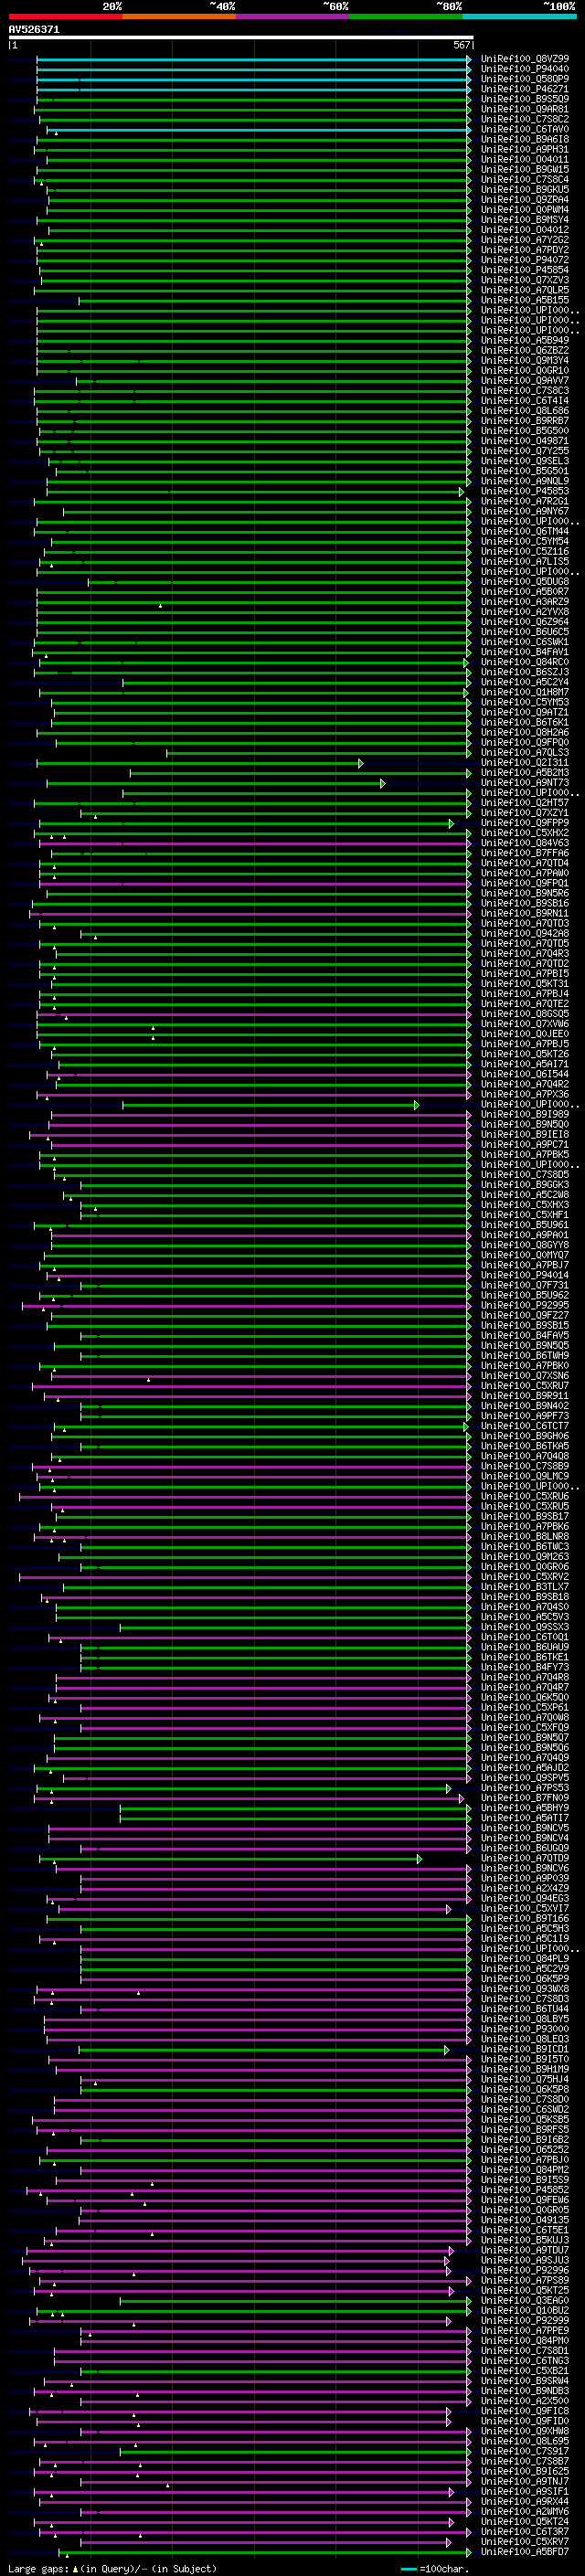This screenshot has height=2576, width=585.
Task: Select hit UniRef100_Q9AR81
Action: [525, 109]
